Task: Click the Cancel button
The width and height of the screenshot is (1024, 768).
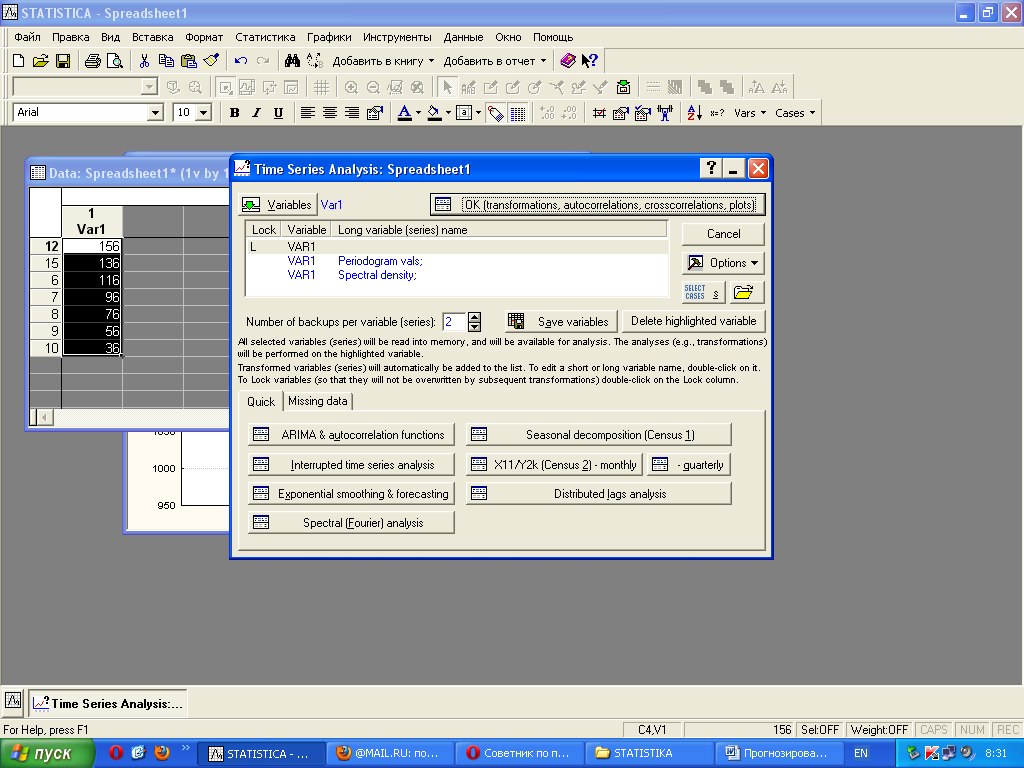Action: (724, 234)
